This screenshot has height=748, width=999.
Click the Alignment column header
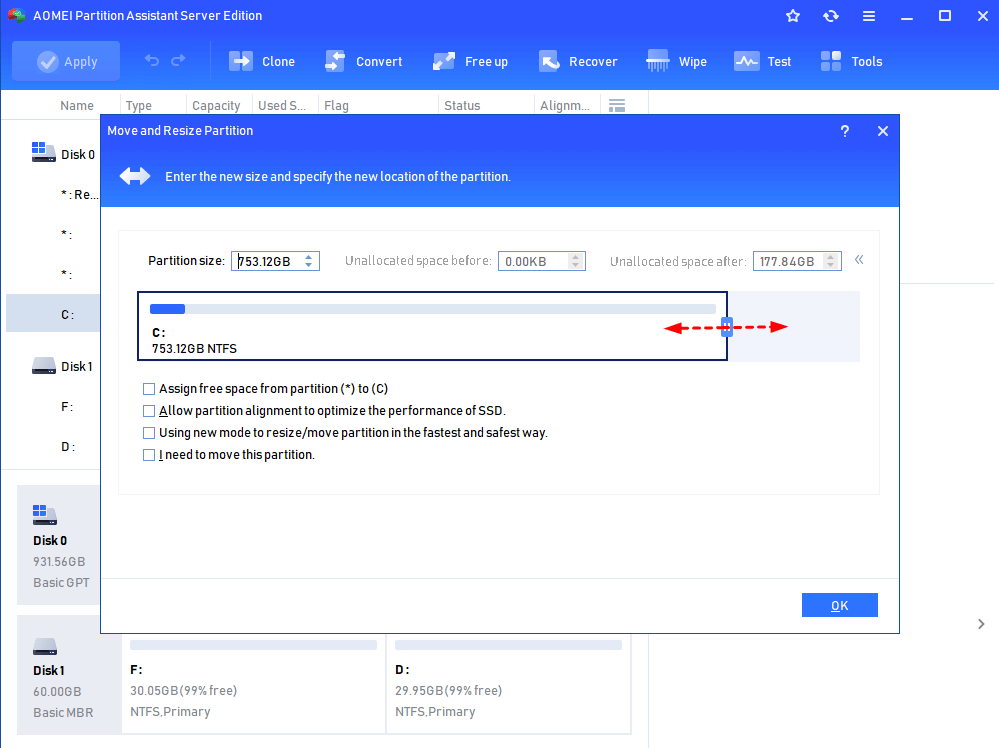pos(564,105)
